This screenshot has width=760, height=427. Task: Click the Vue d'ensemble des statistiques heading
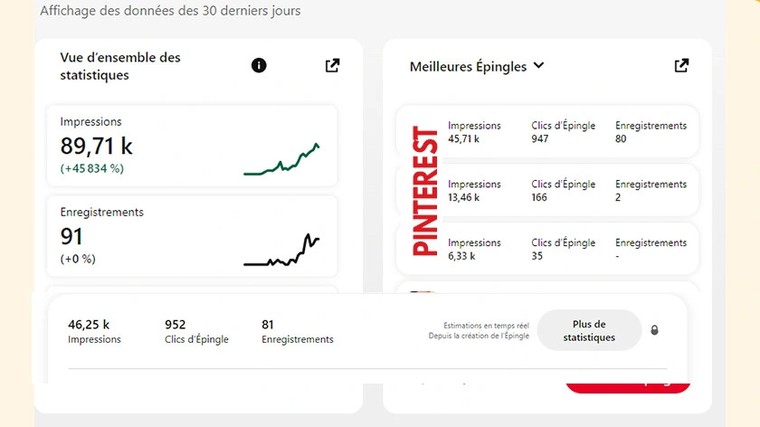point(120,66)
